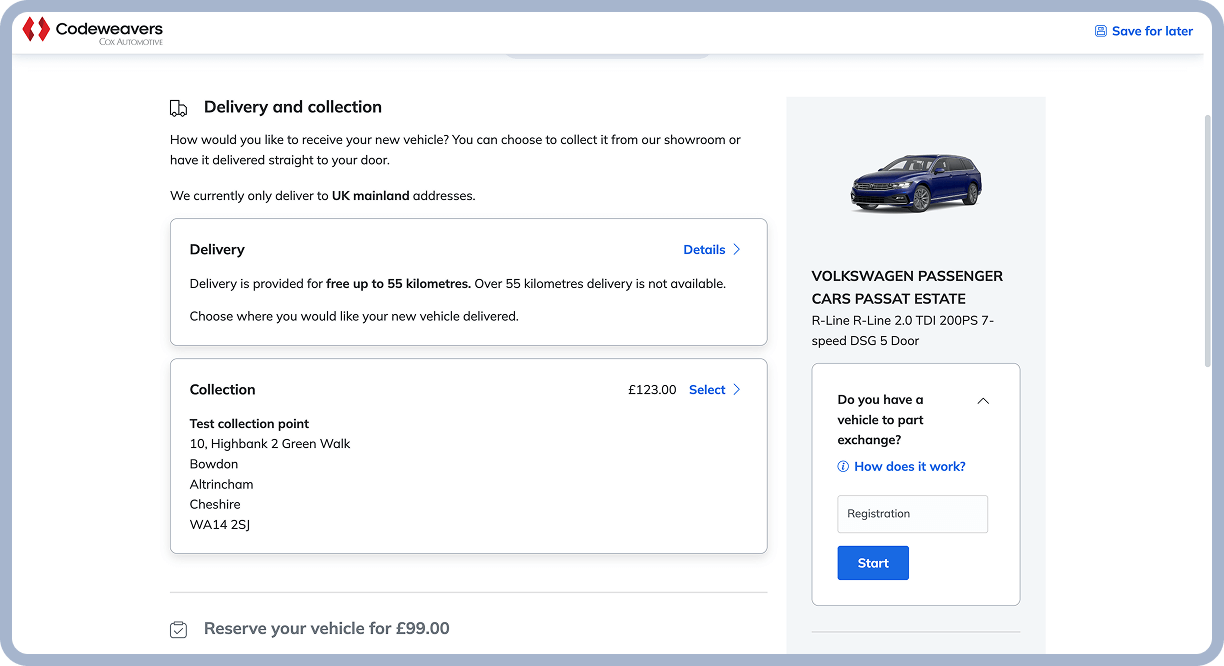This screenshot has width=1224, height=666.
Task: Click the UK mainland bold text
Action: click(x=371, y=196)
